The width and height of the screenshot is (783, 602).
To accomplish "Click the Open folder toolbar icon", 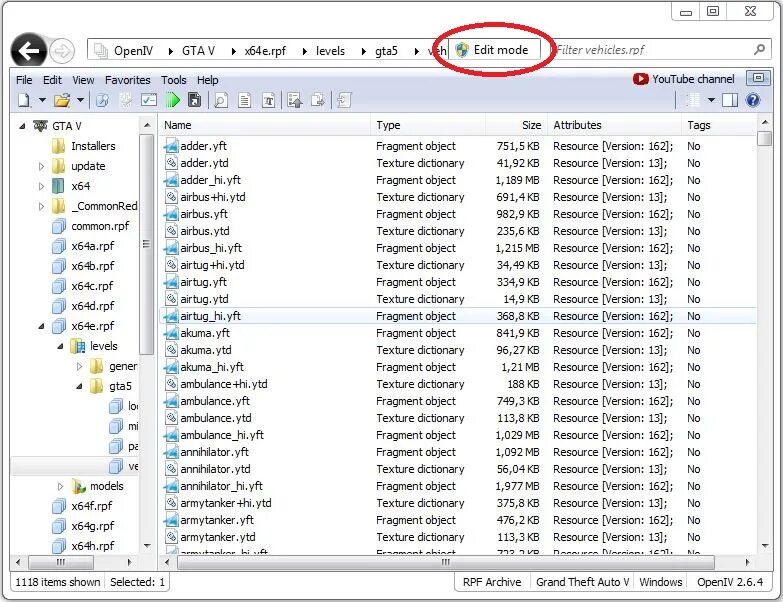I will (x=62, y=100).
